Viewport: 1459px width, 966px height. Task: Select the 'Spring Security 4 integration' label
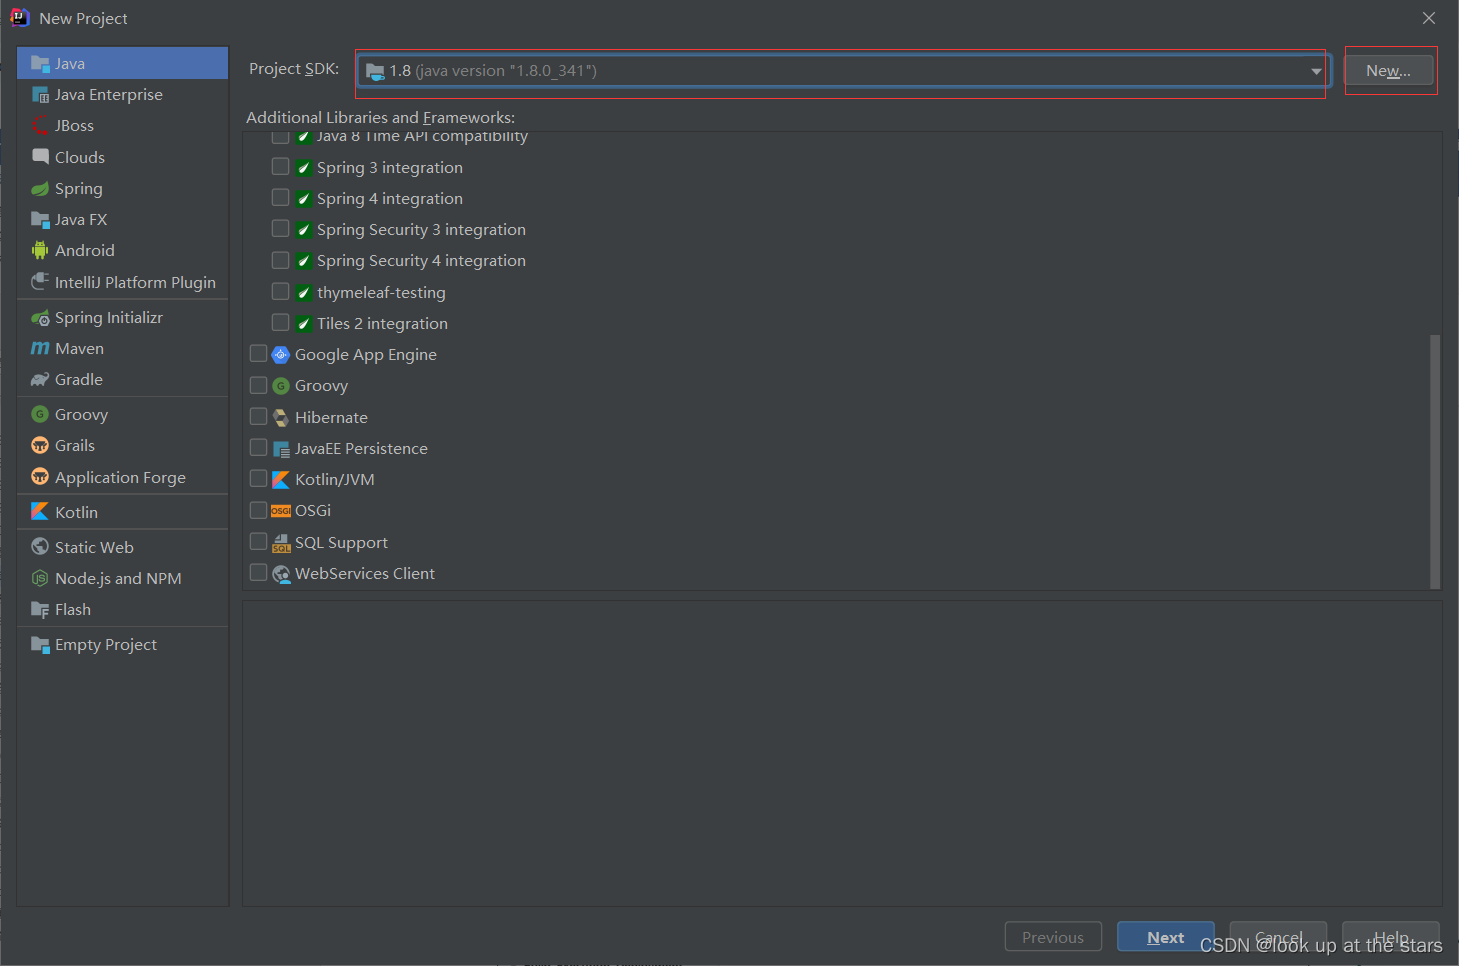[x=421, y=261]
